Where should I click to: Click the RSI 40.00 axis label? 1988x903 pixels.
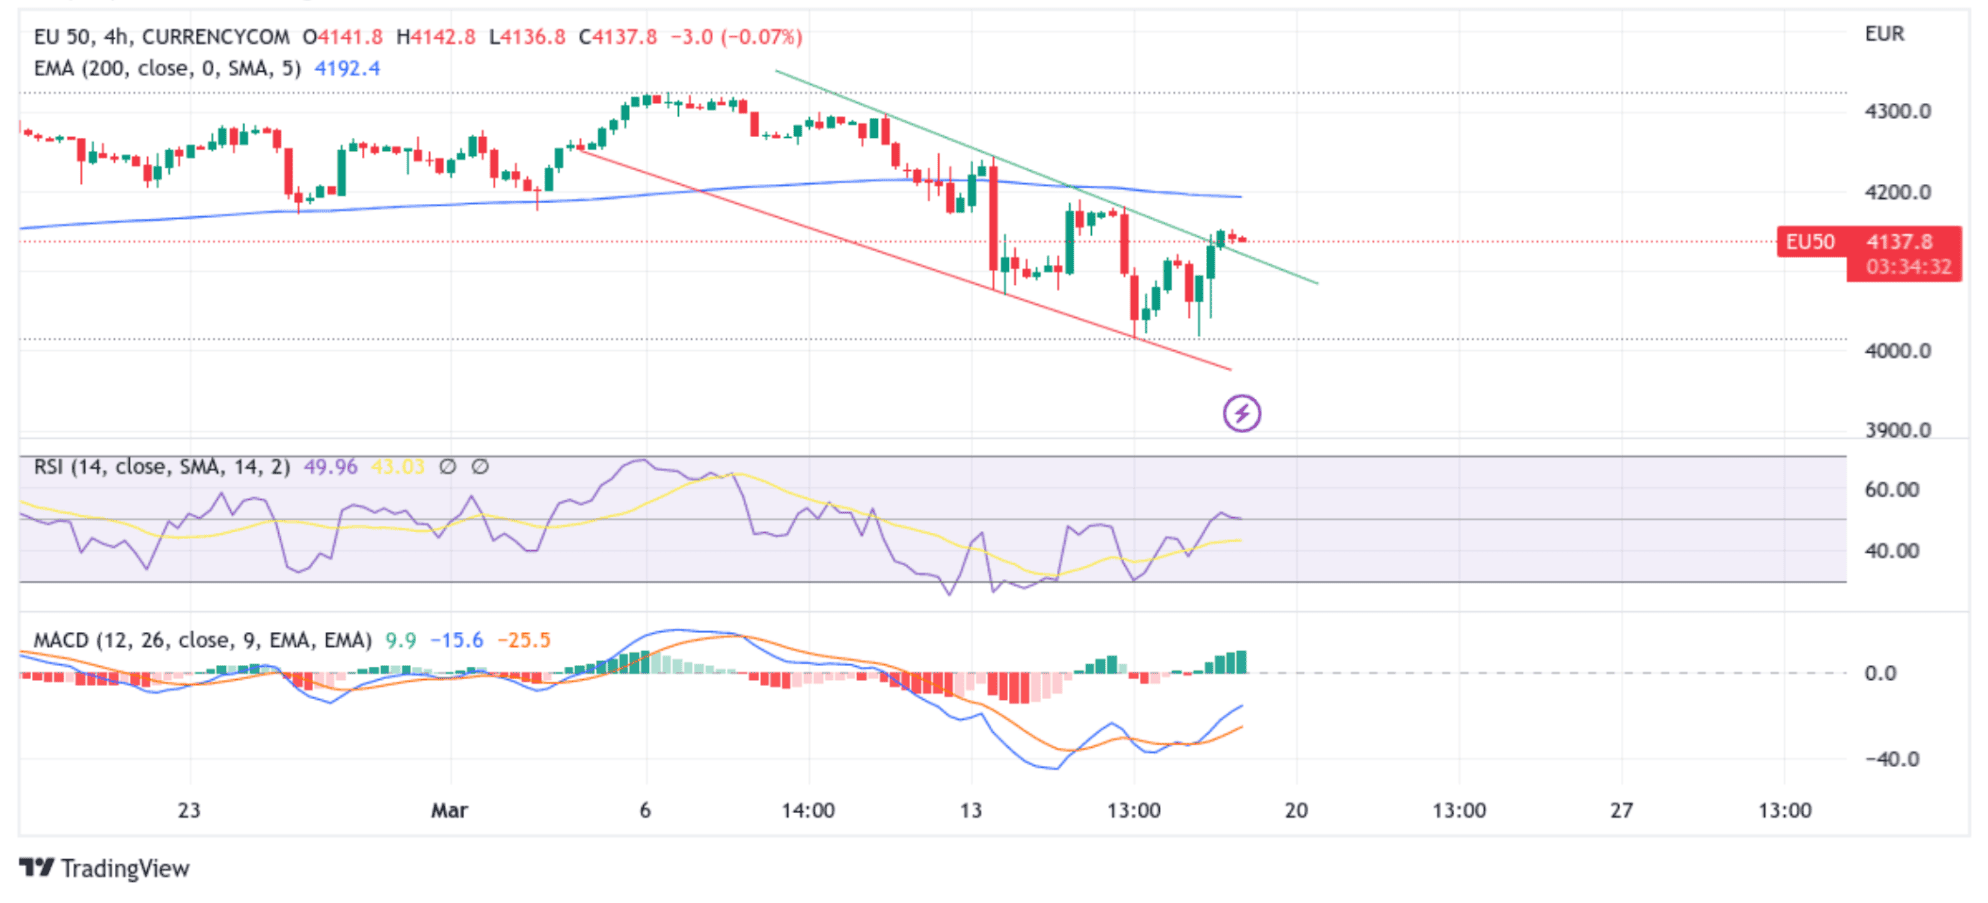tap(1892, 551)
